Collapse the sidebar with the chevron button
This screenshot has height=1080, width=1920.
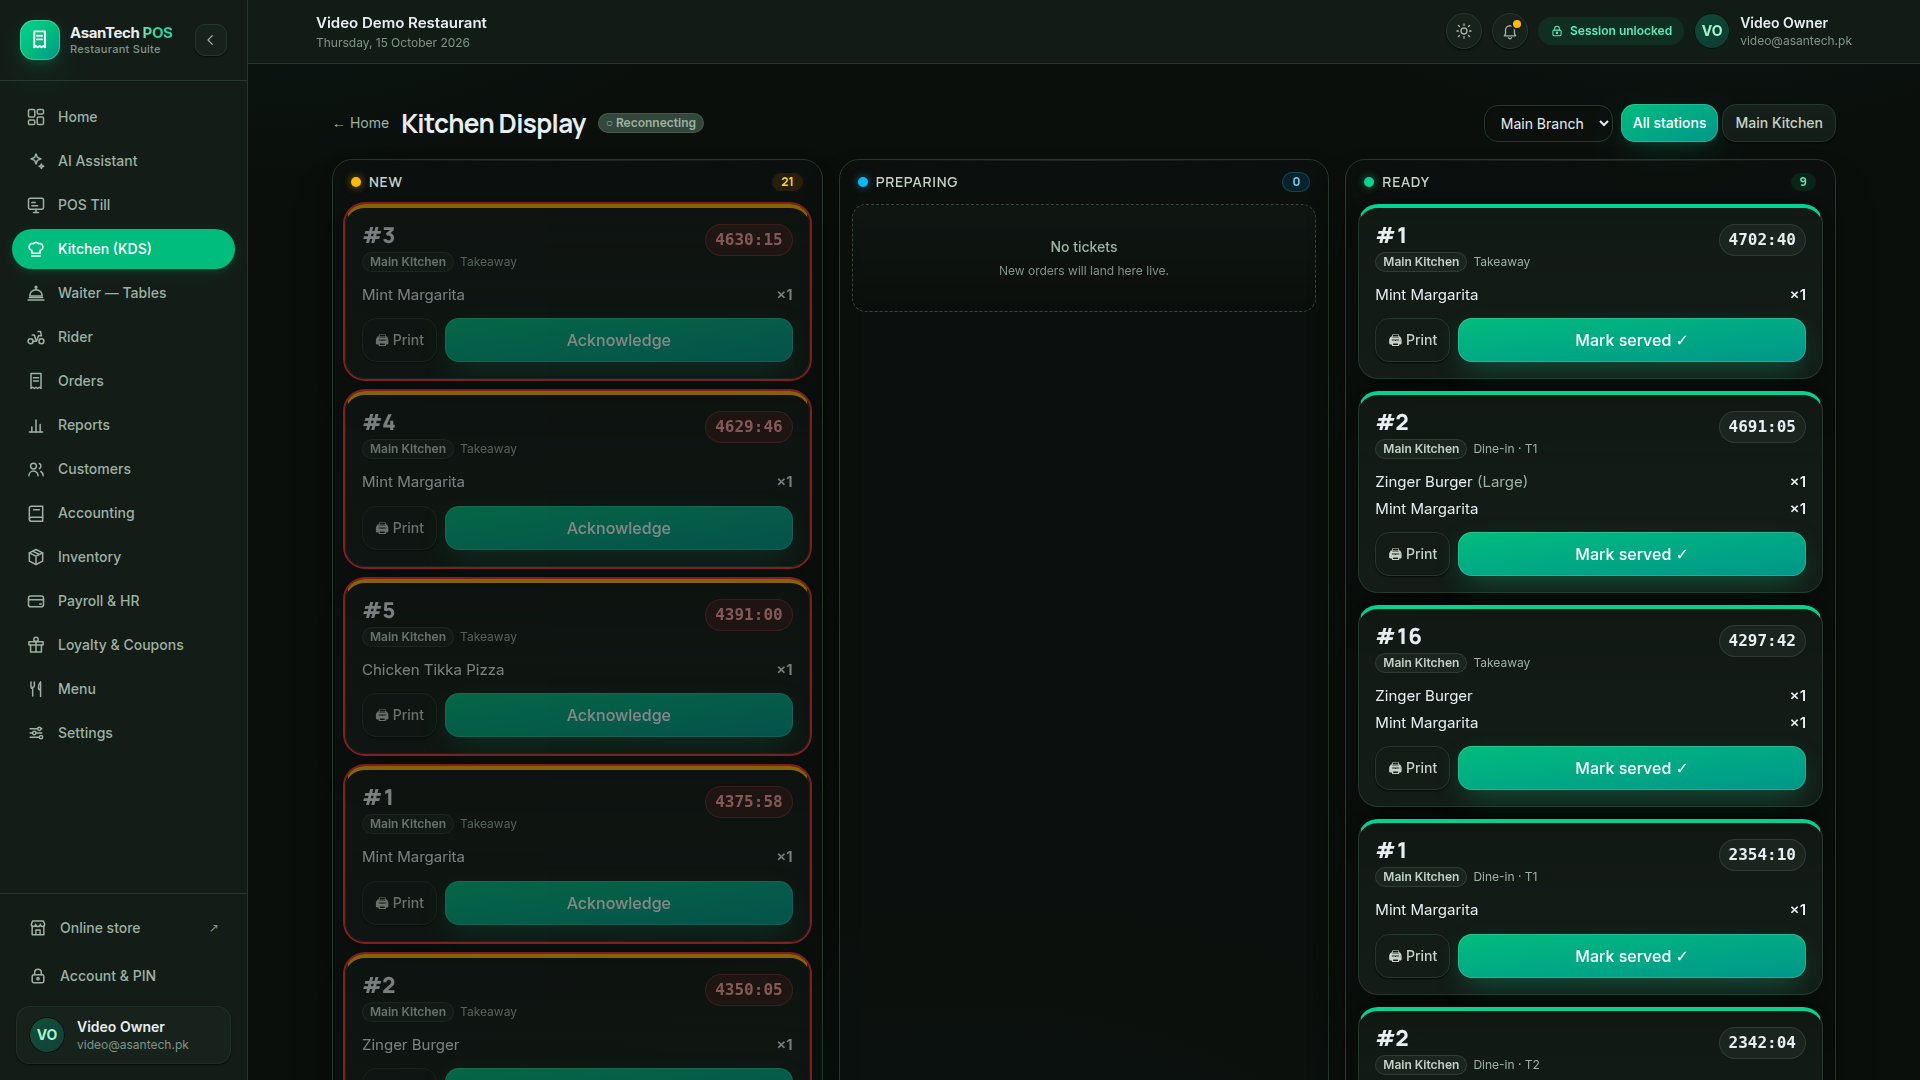210,40
